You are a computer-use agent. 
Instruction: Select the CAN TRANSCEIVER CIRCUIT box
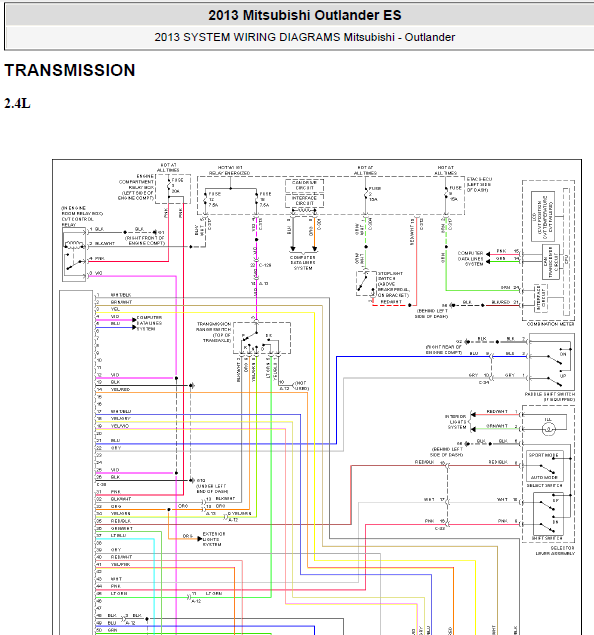click(551, 262)
